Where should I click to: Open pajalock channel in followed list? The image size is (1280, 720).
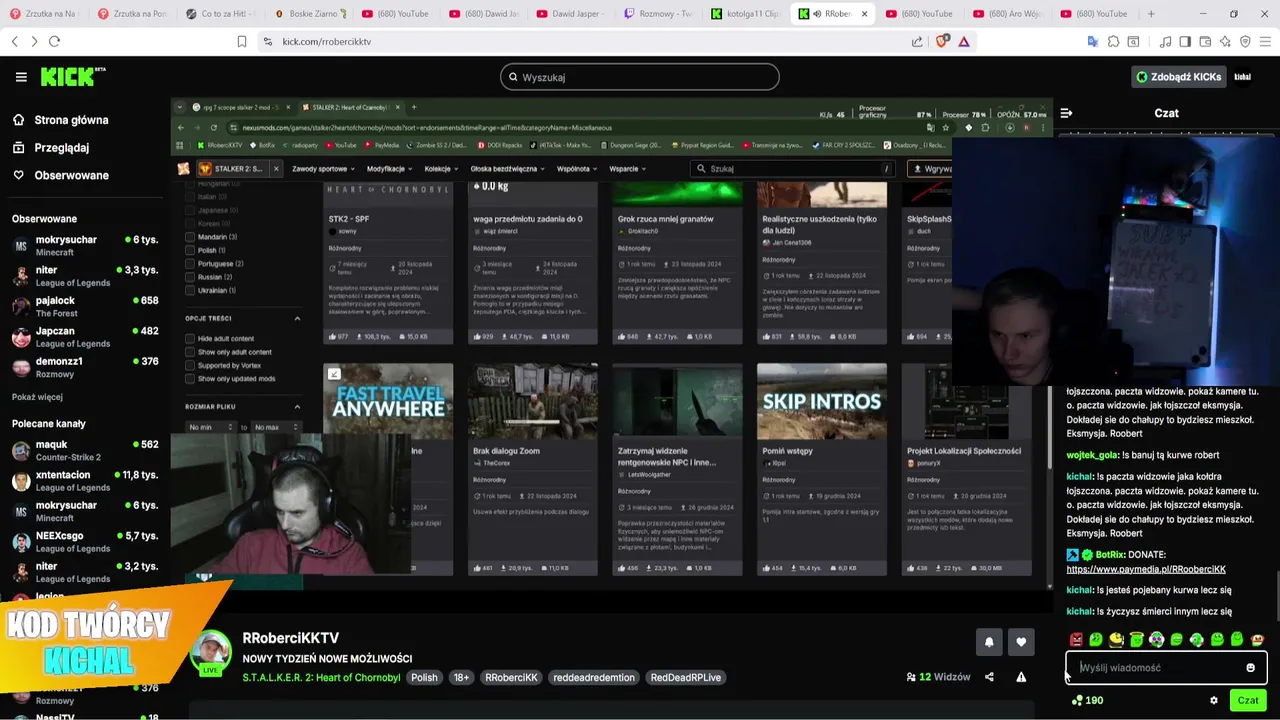tap(85, 306)
